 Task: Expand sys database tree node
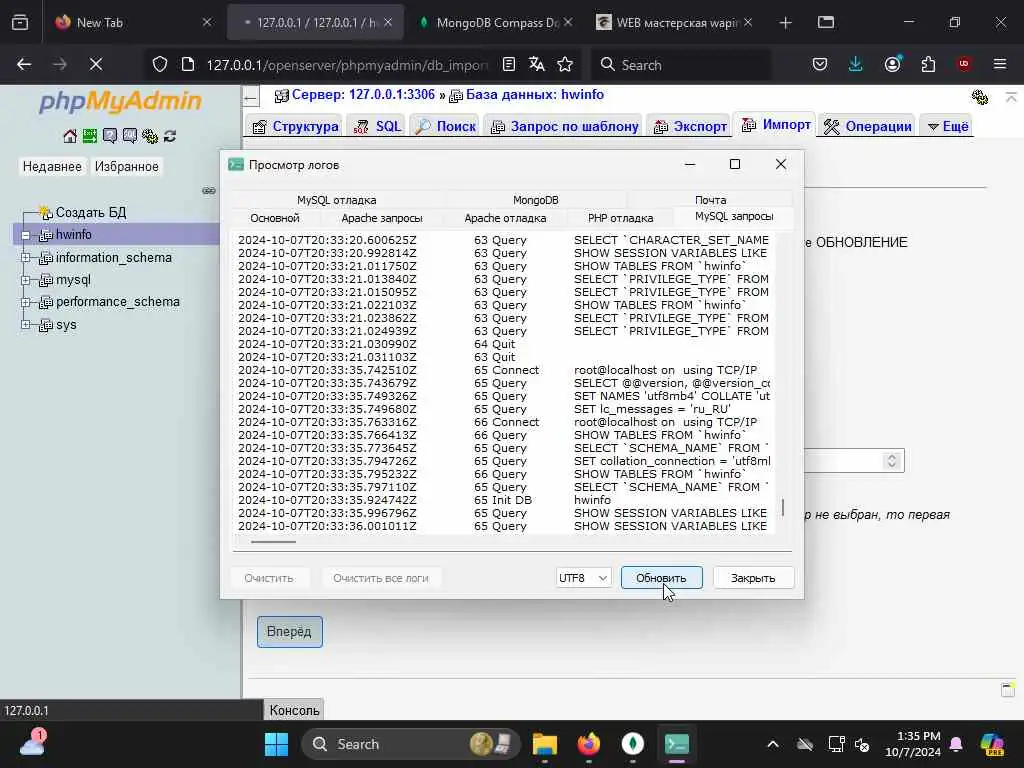(x=25, y=325)
